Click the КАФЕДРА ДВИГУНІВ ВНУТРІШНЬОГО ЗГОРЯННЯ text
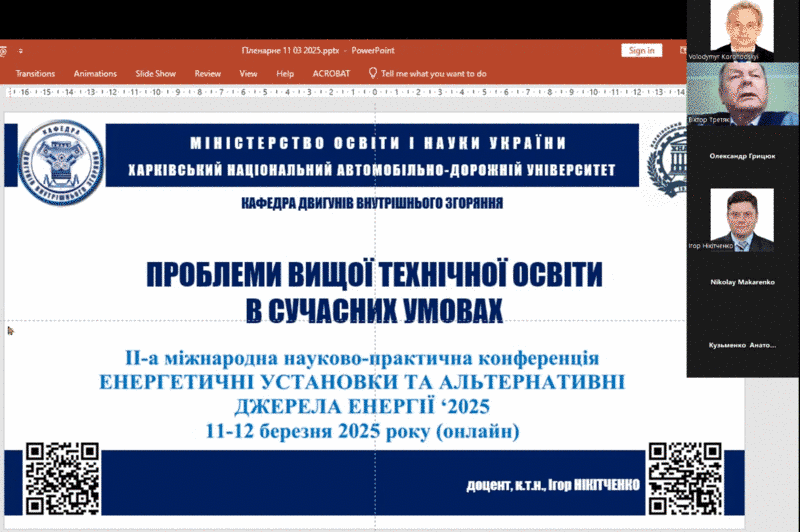The height and width of the screenshot is (532, 800). pyautogui.click(x=372, y=203)
